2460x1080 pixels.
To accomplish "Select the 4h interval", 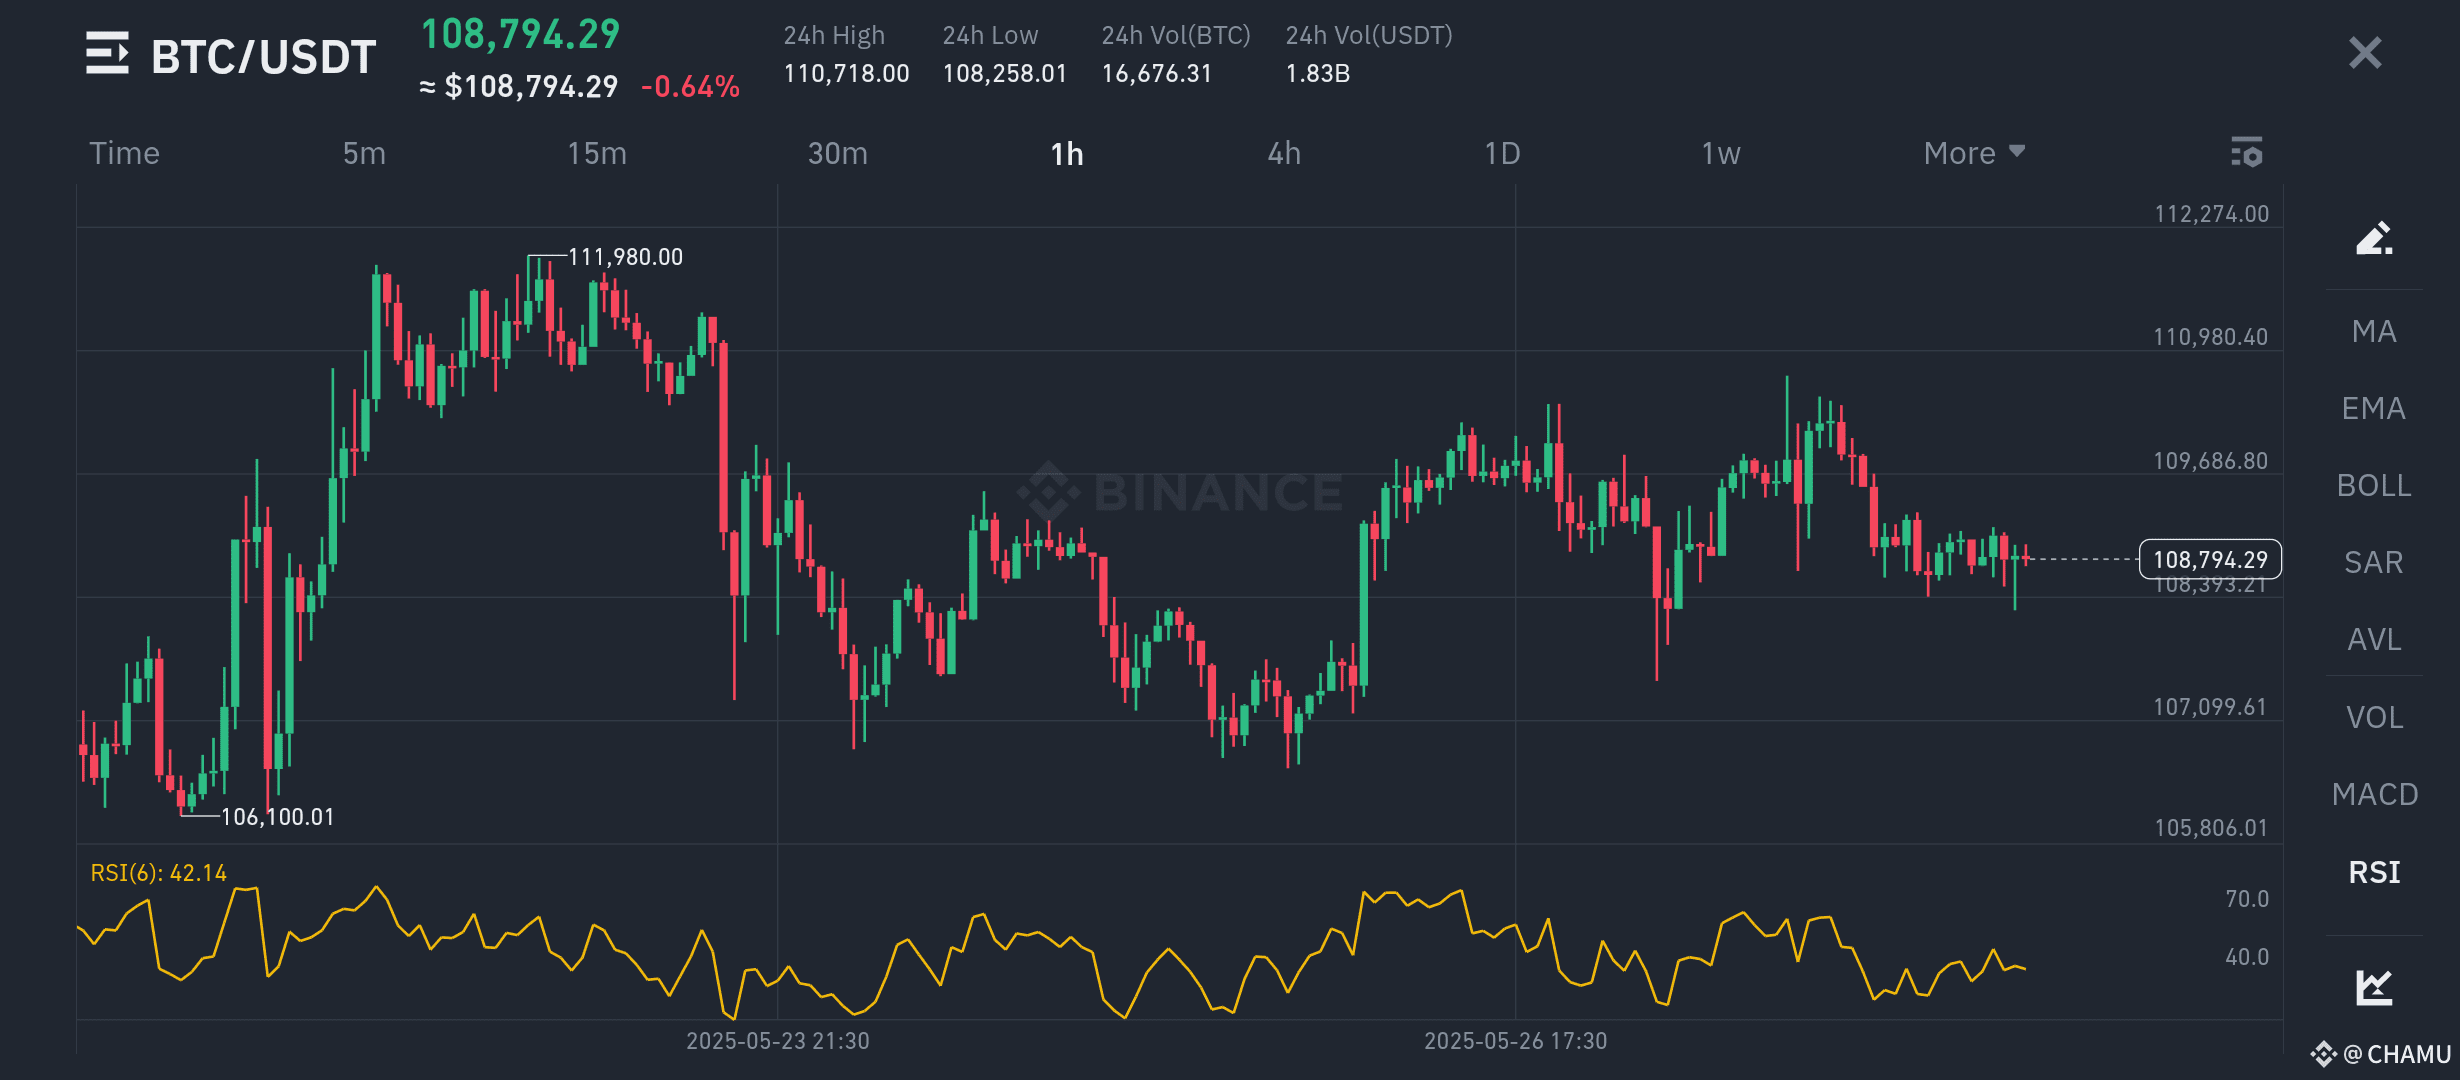I will click(x=1285, y=153).
